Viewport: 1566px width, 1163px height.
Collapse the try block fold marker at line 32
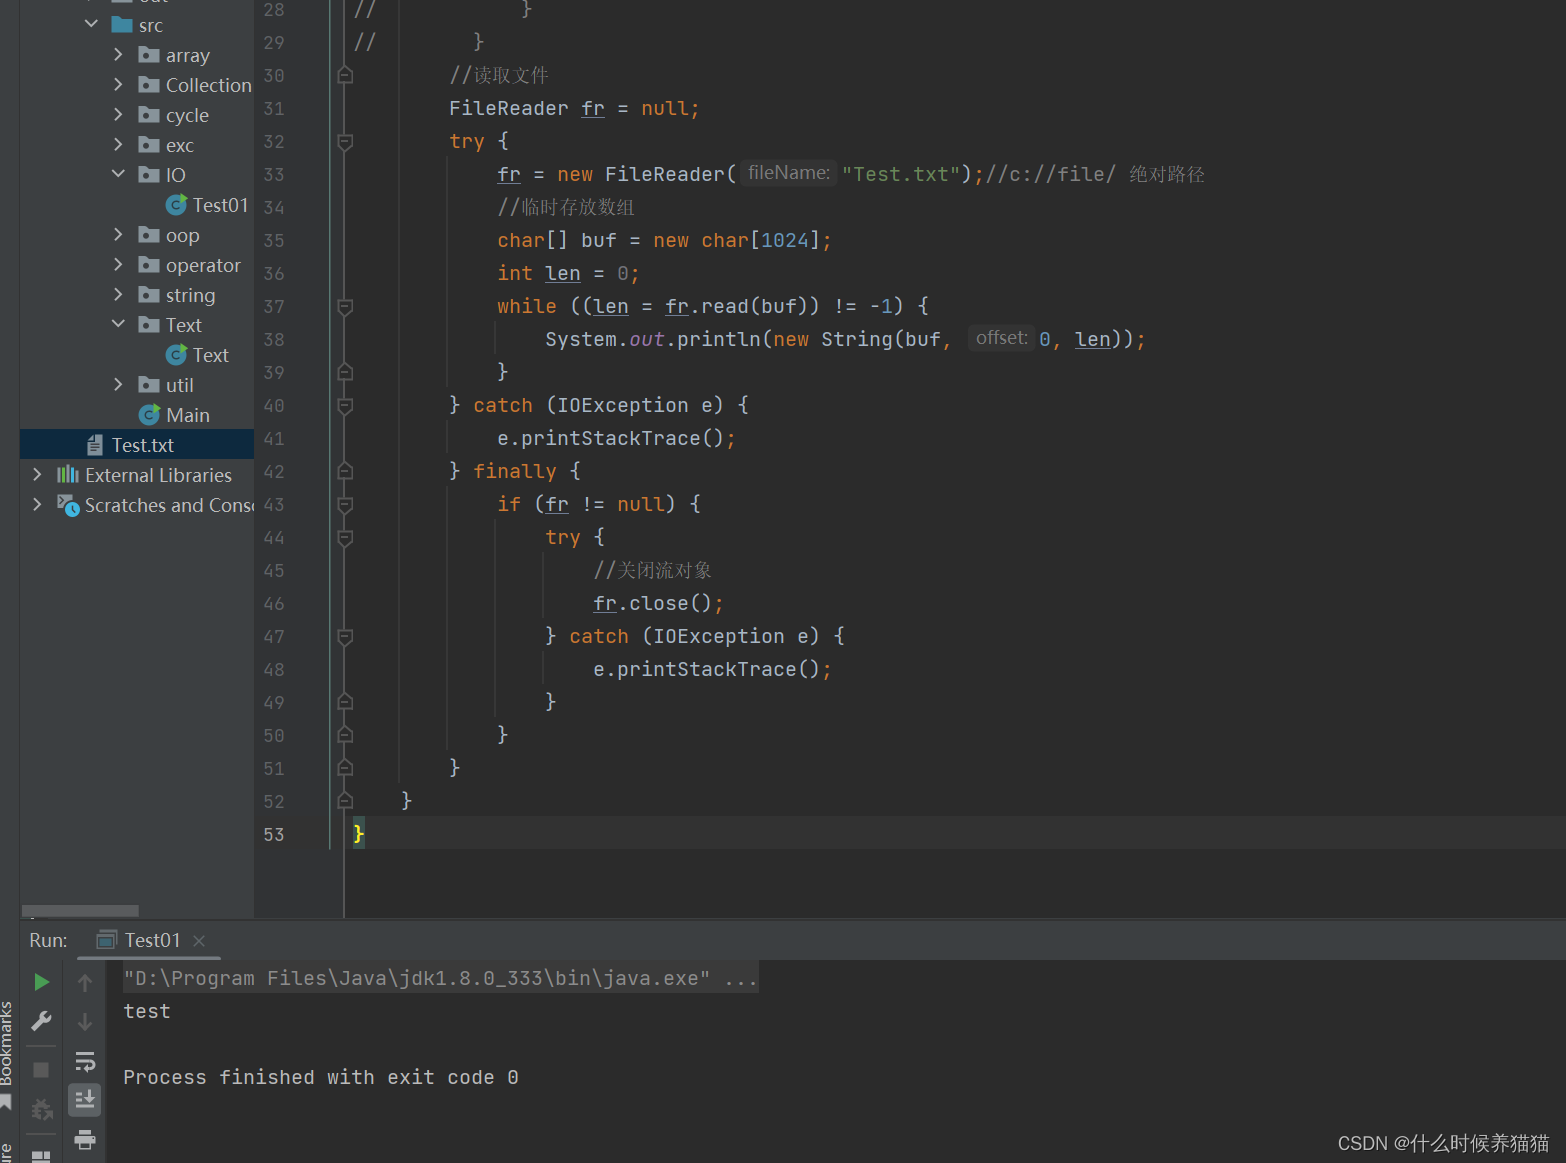click(344, 142)
